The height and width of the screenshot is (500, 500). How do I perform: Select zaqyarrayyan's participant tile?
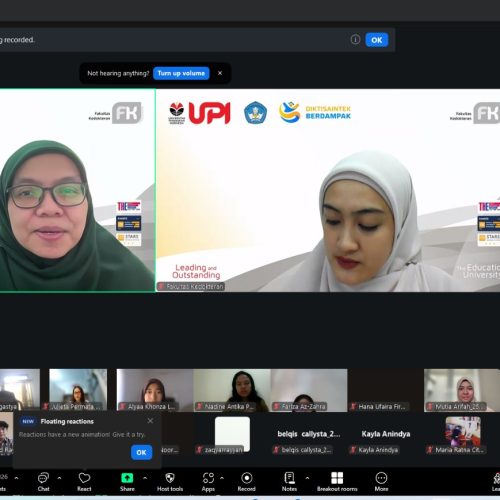tap(232, 434)
